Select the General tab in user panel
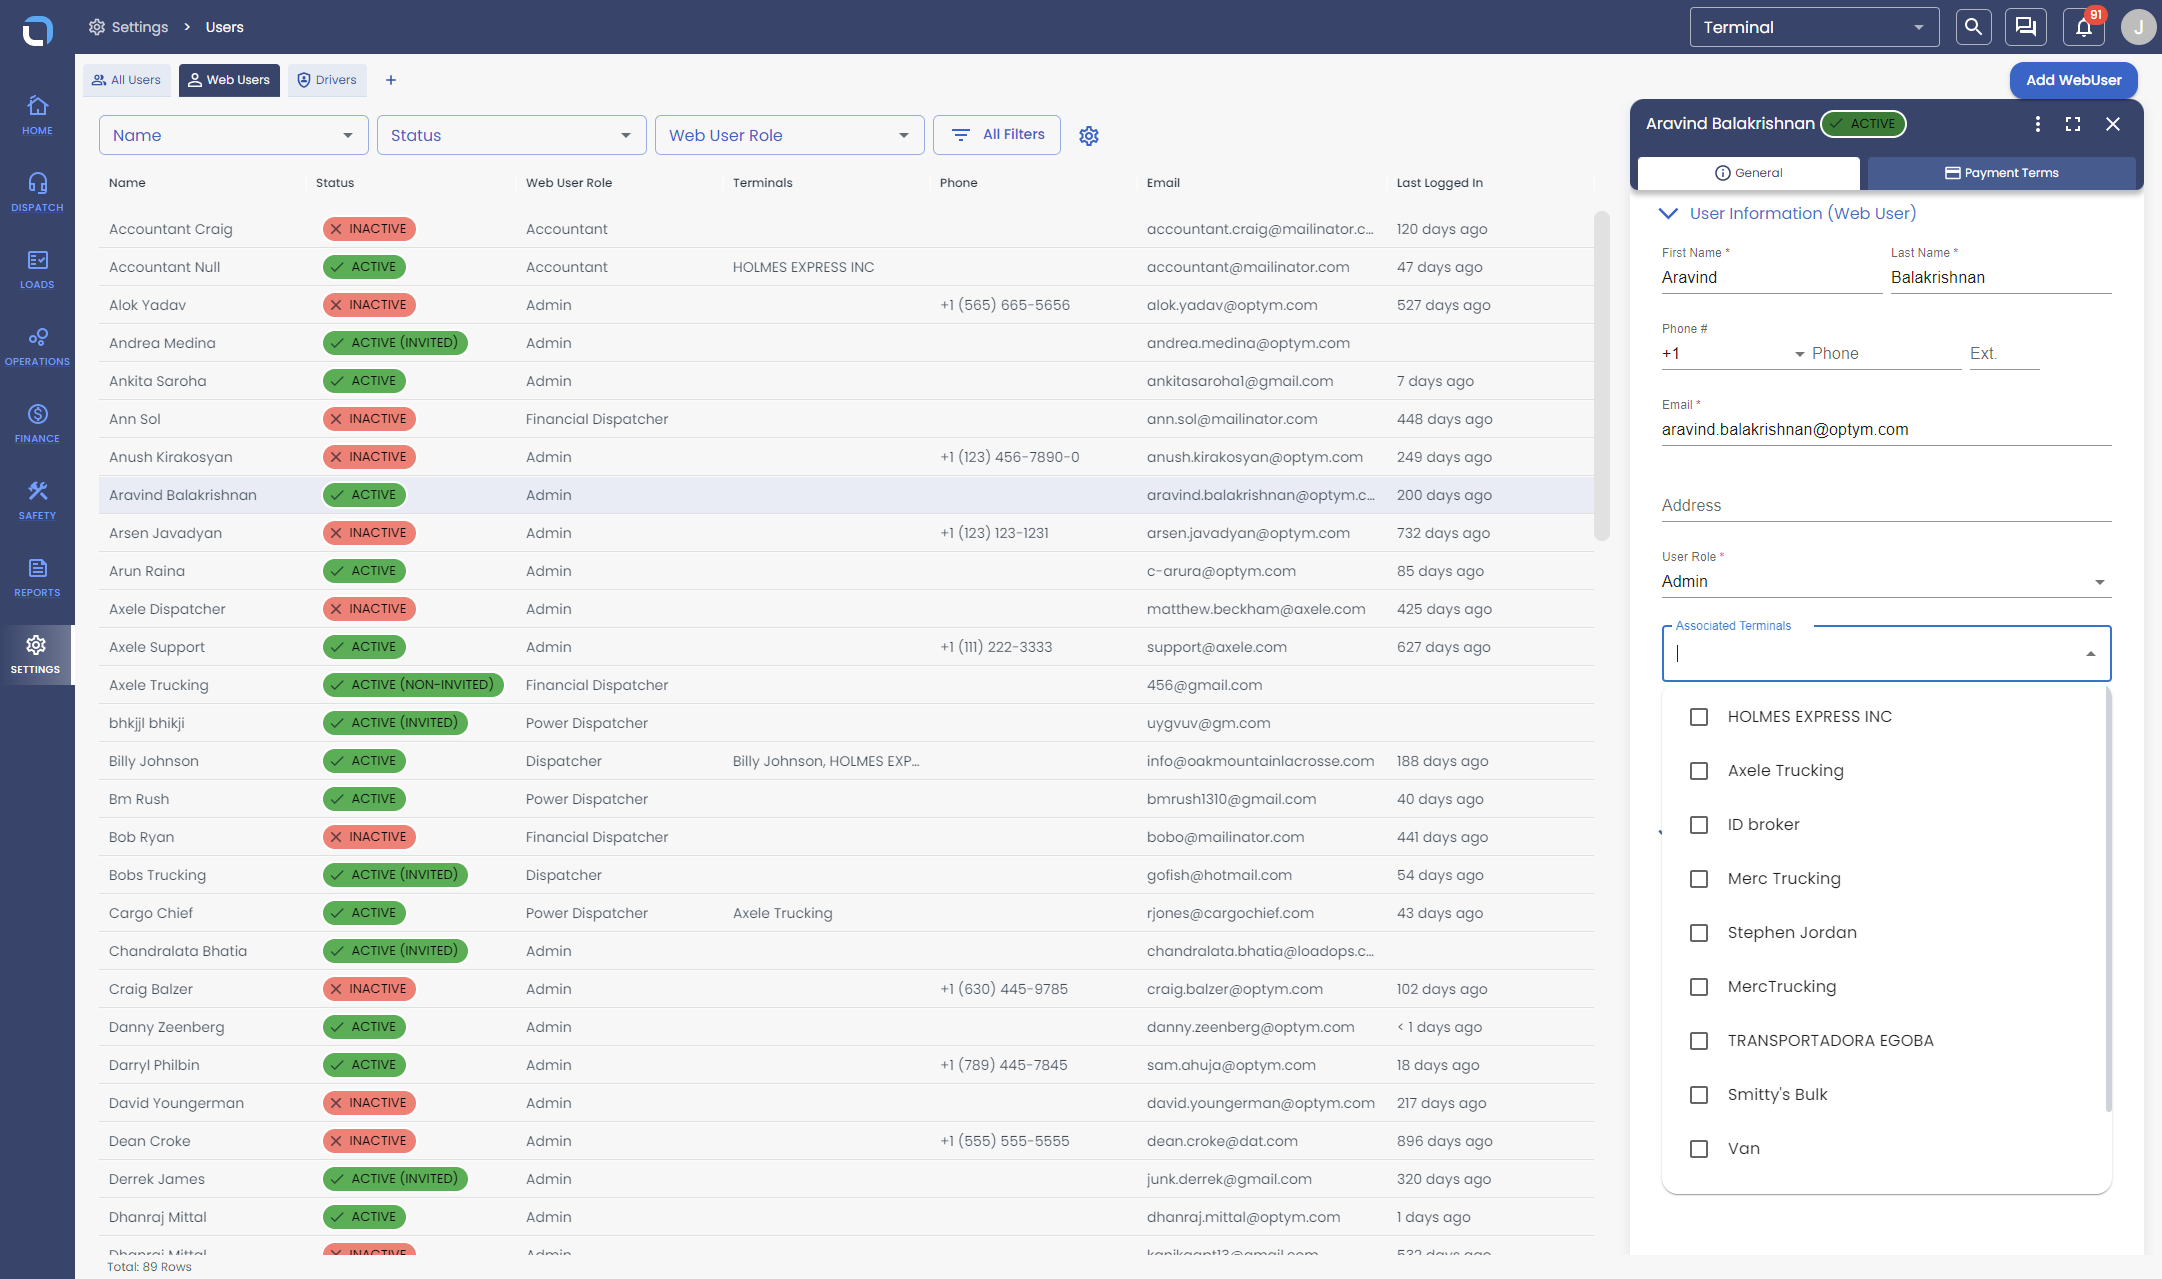Viewport: 2162px width, 1279px height. click(x=1749, y=173)
